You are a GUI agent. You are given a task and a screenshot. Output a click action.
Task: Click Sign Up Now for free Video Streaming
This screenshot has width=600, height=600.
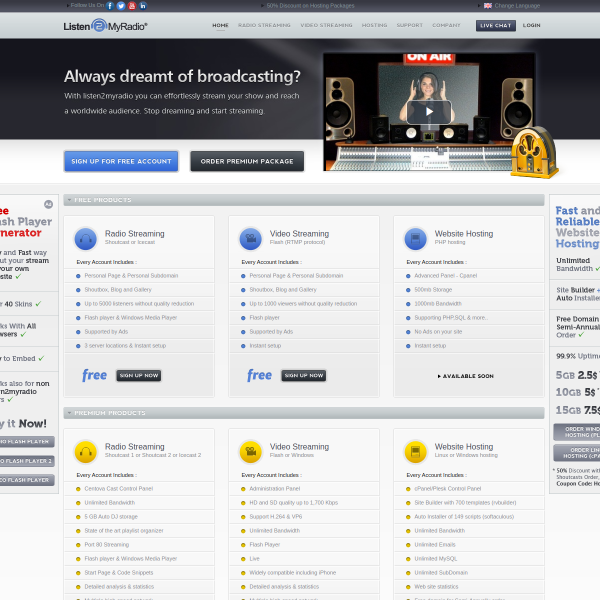(x=303, y=375)
